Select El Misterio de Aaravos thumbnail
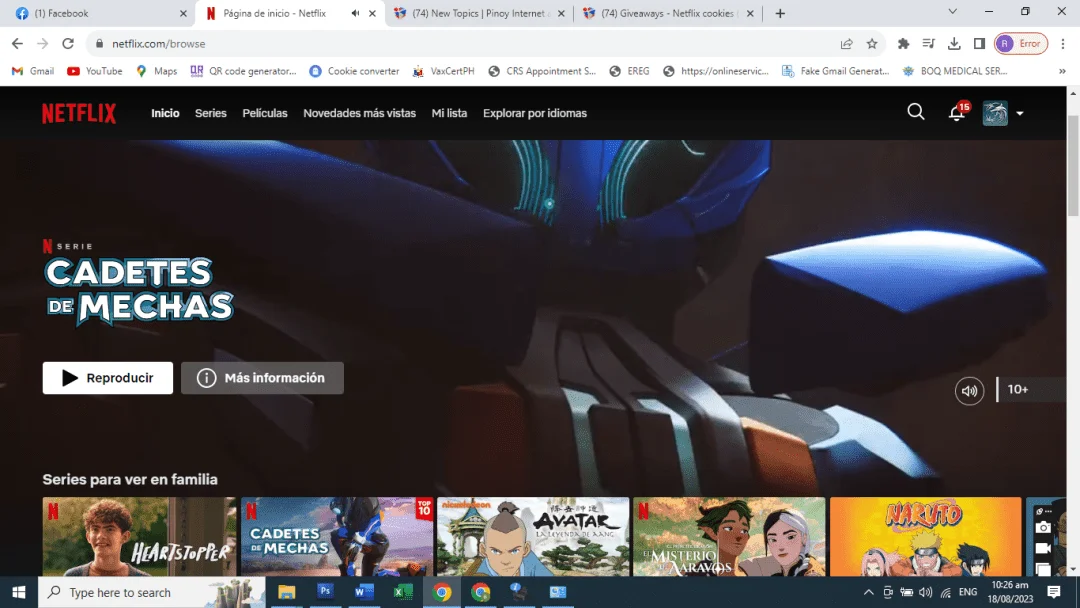 tap(729, 536)
